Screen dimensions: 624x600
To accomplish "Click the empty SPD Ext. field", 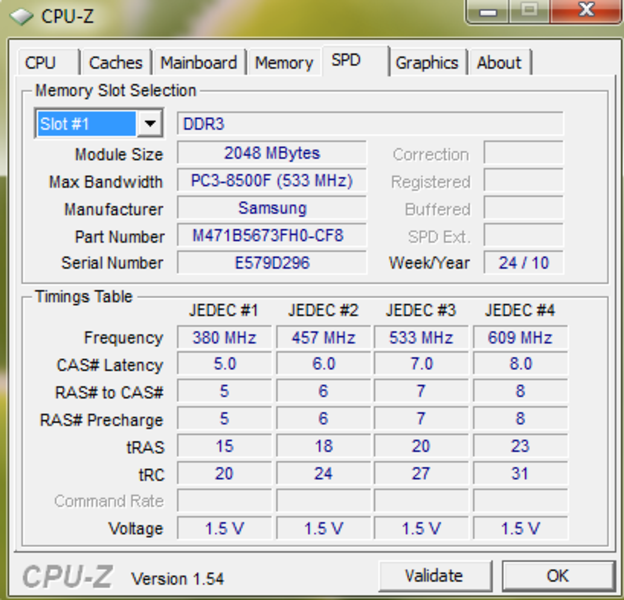I will pyautogui.click(x=524, y=235).
